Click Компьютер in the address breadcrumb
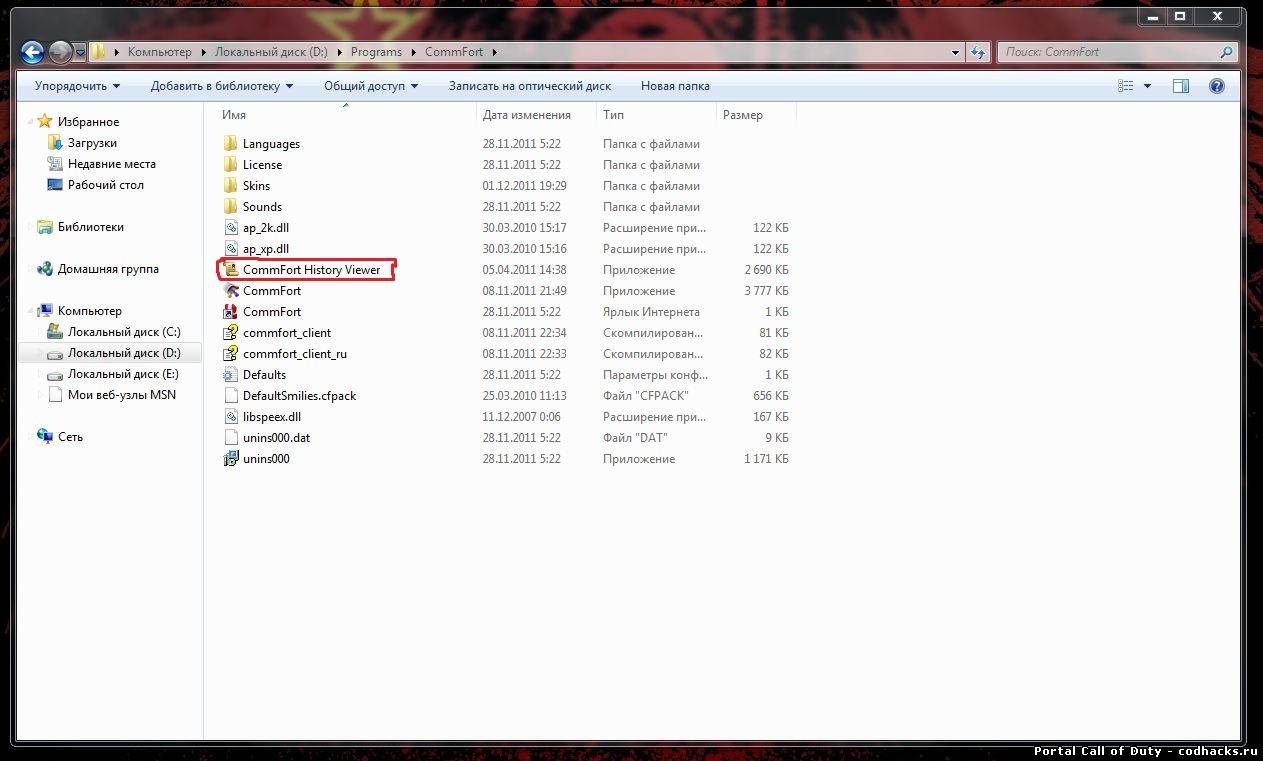 [159, 52]
